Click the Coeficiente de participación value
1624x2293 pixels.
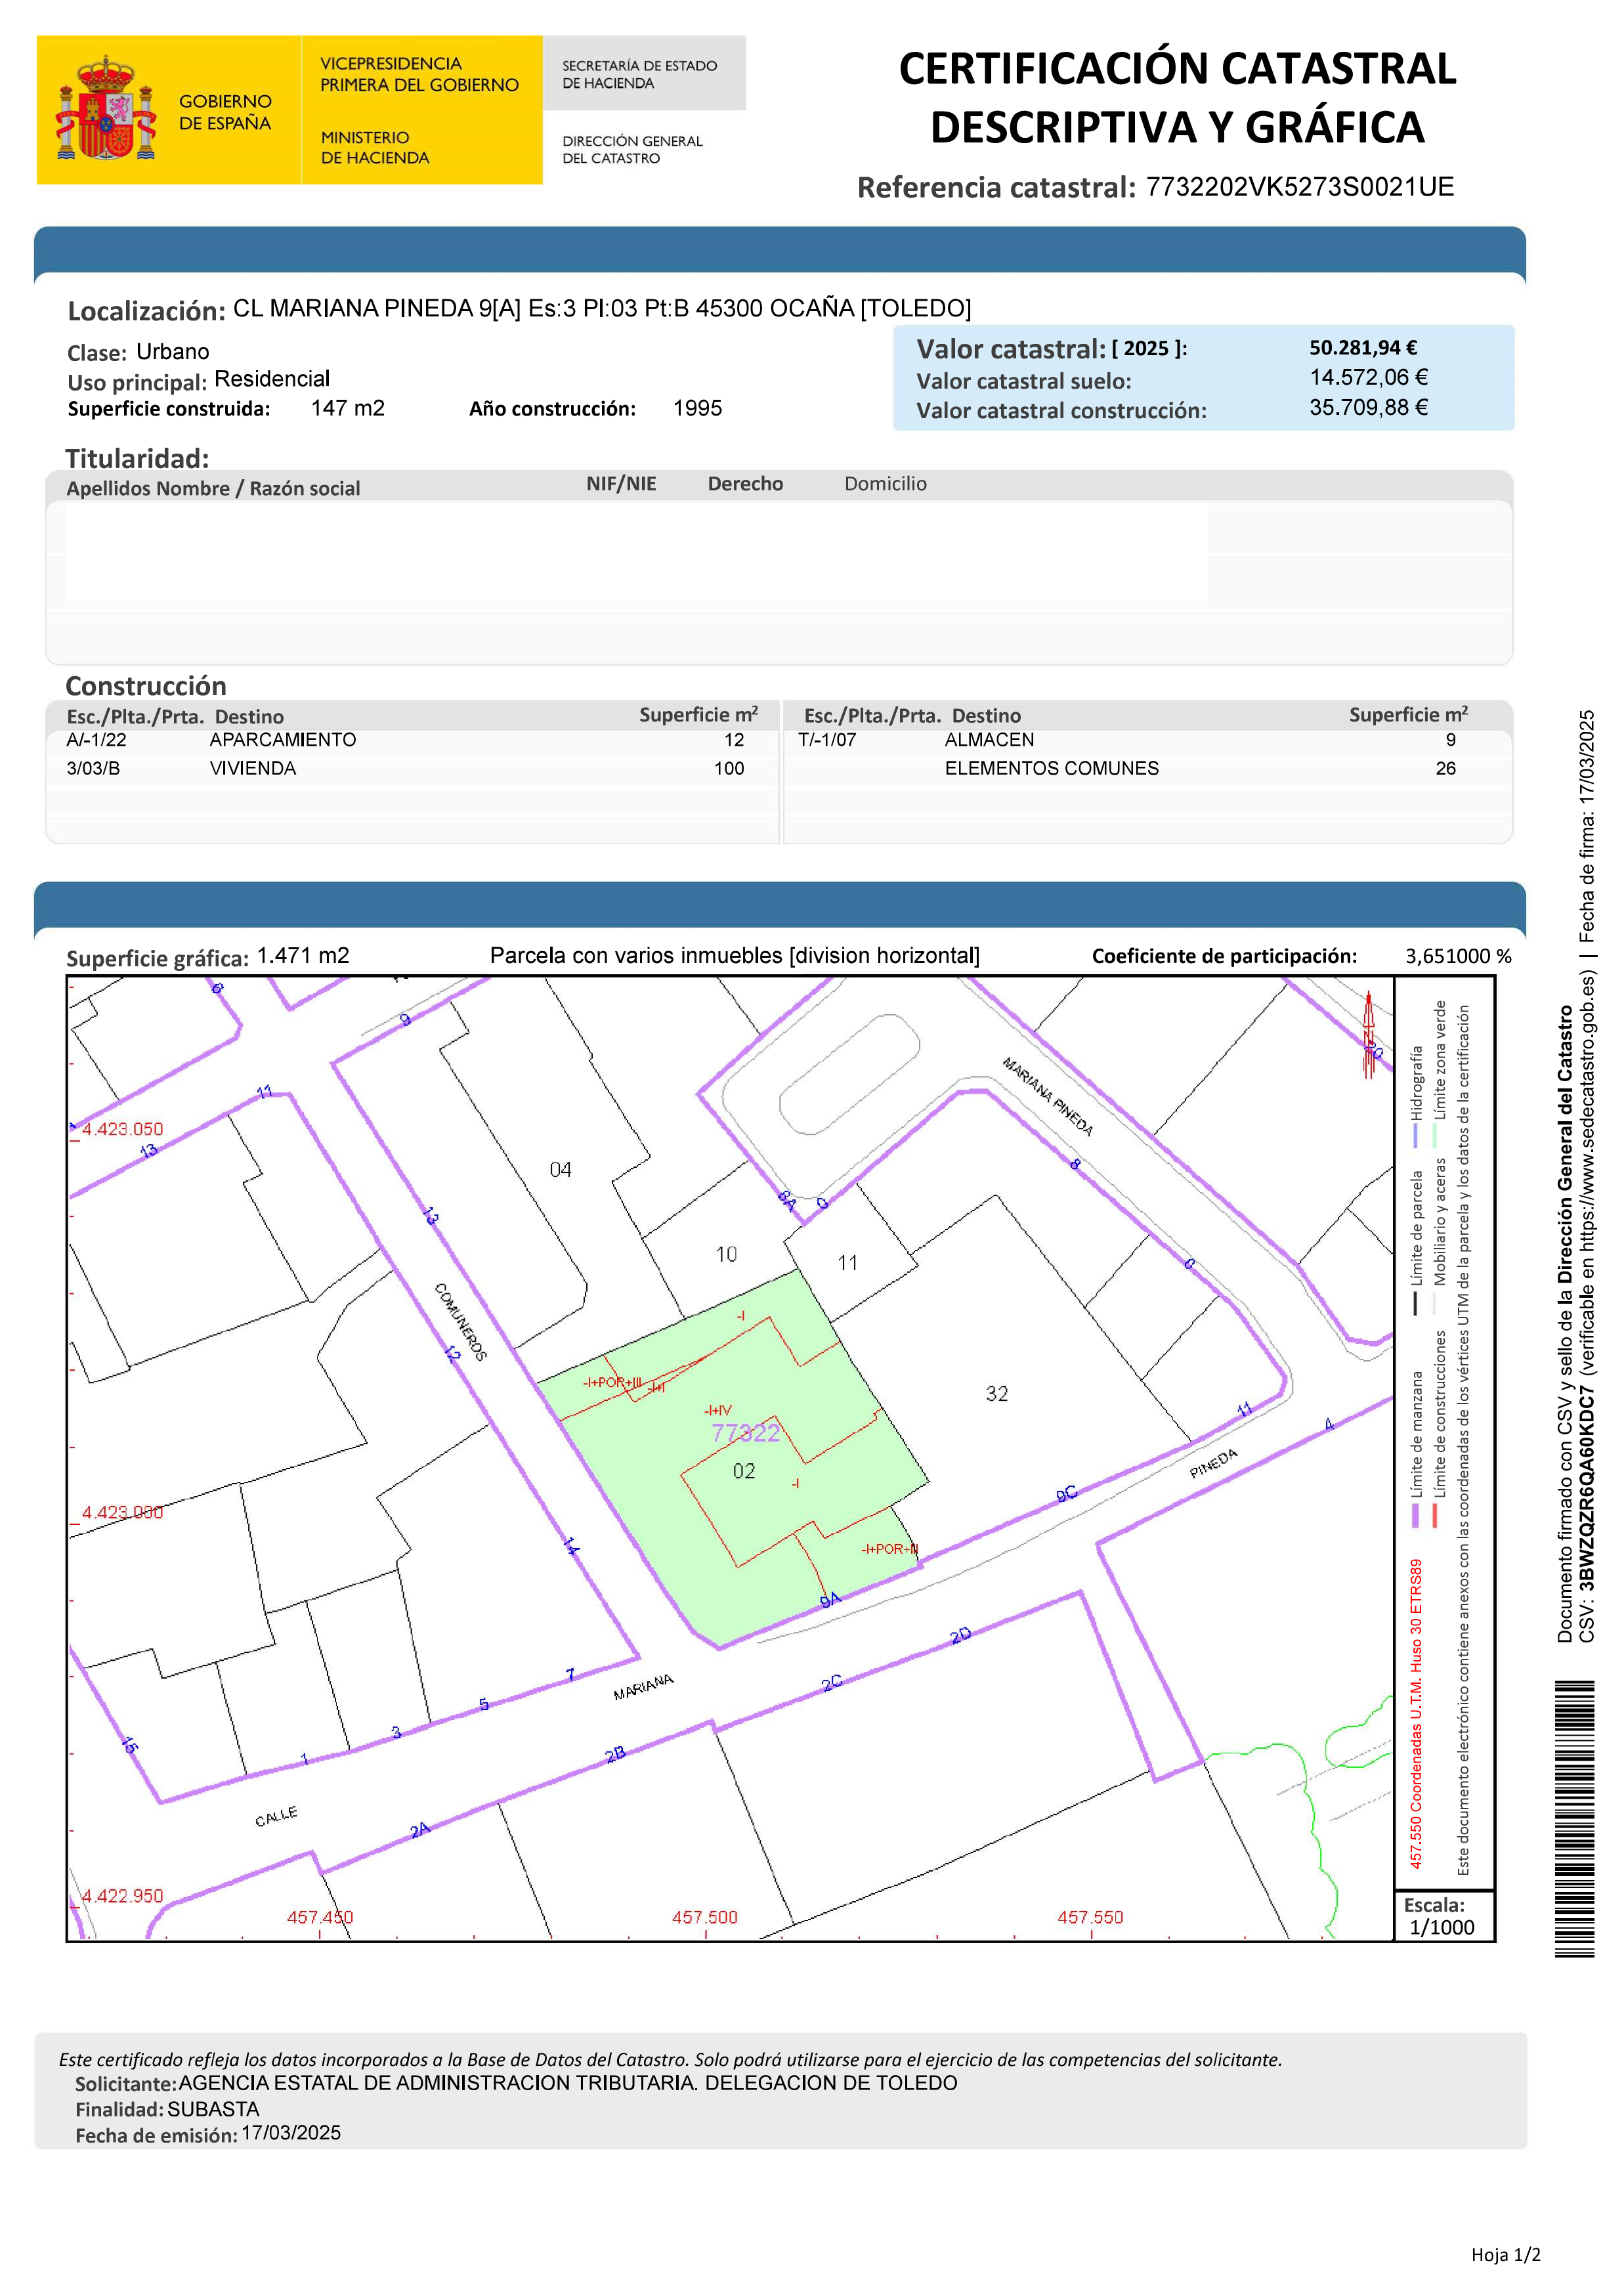1458,956
